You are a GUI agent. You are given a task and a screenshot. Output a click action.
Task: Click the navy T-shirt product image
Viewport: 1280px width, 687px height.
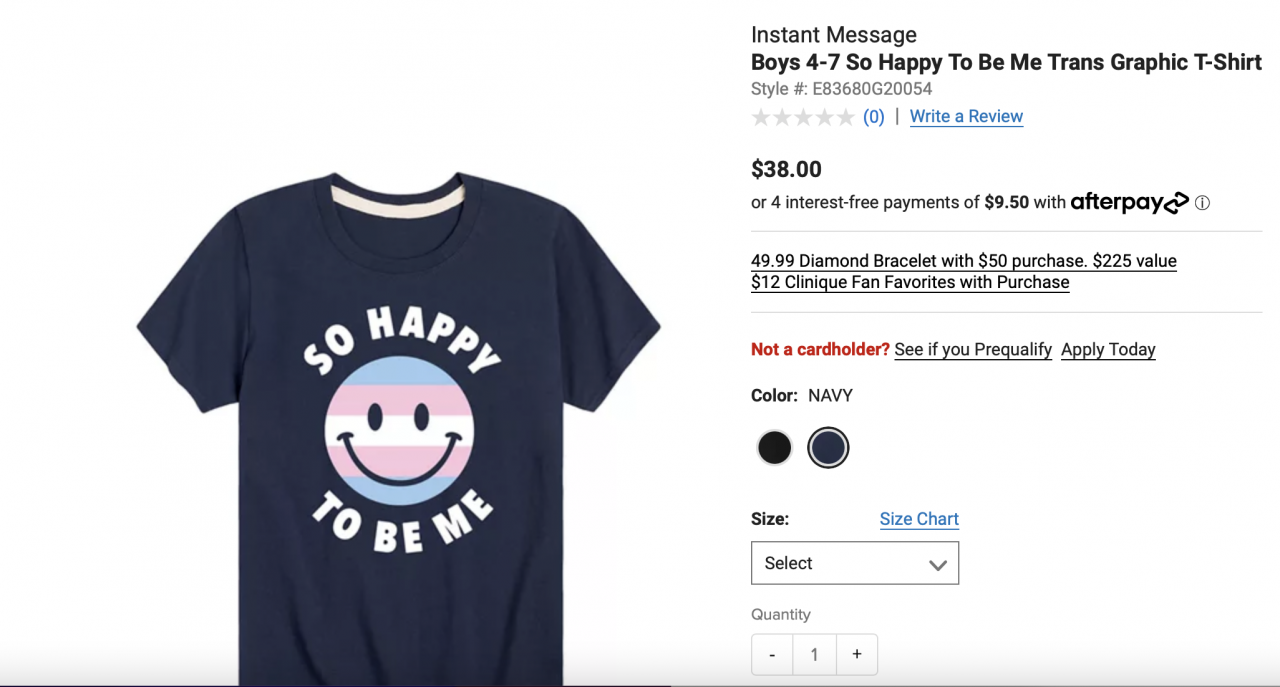click(x=399, y=428)
